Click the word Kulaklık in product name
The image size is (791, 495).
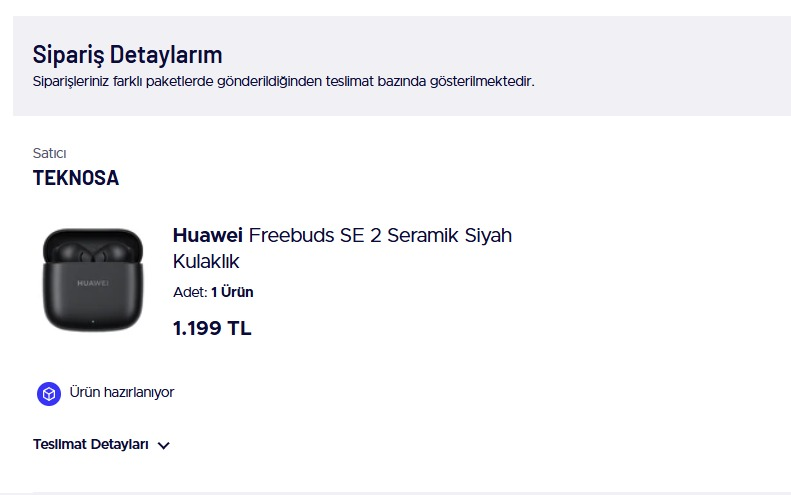pos(206,262)
